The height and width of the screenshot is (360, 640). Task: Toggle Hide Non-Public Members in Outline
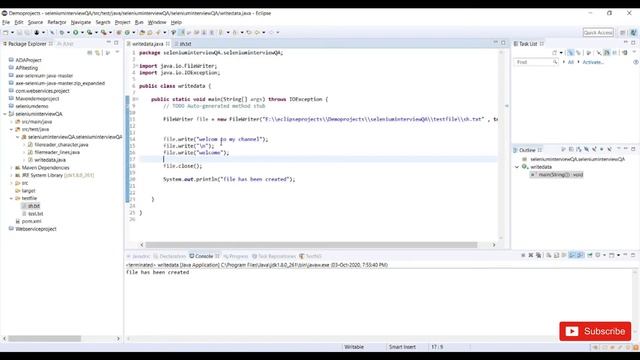pyautogui.click(x=601, y=150)
